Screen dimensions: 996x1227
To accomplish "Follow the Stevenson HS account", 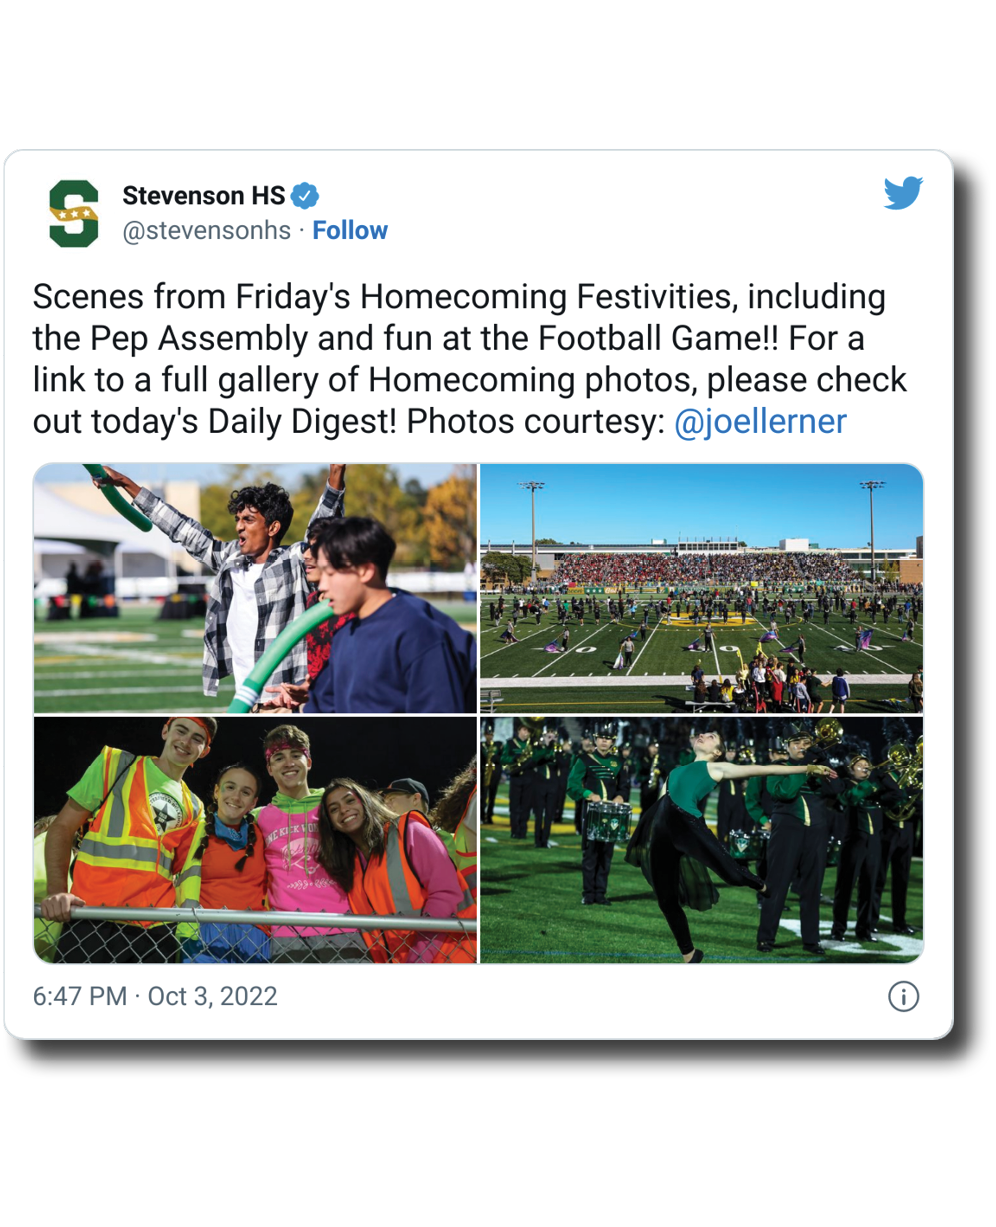I will pyautogui.click(x=350, y=231).
